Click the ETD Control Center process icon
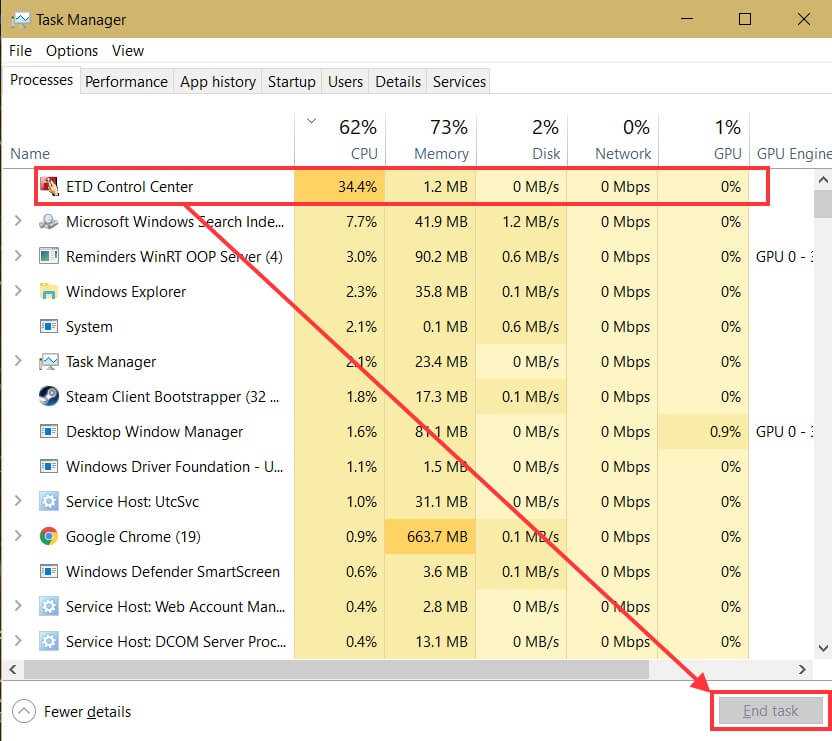Screen dimensions: 832x741 click(x=48, y=187)
